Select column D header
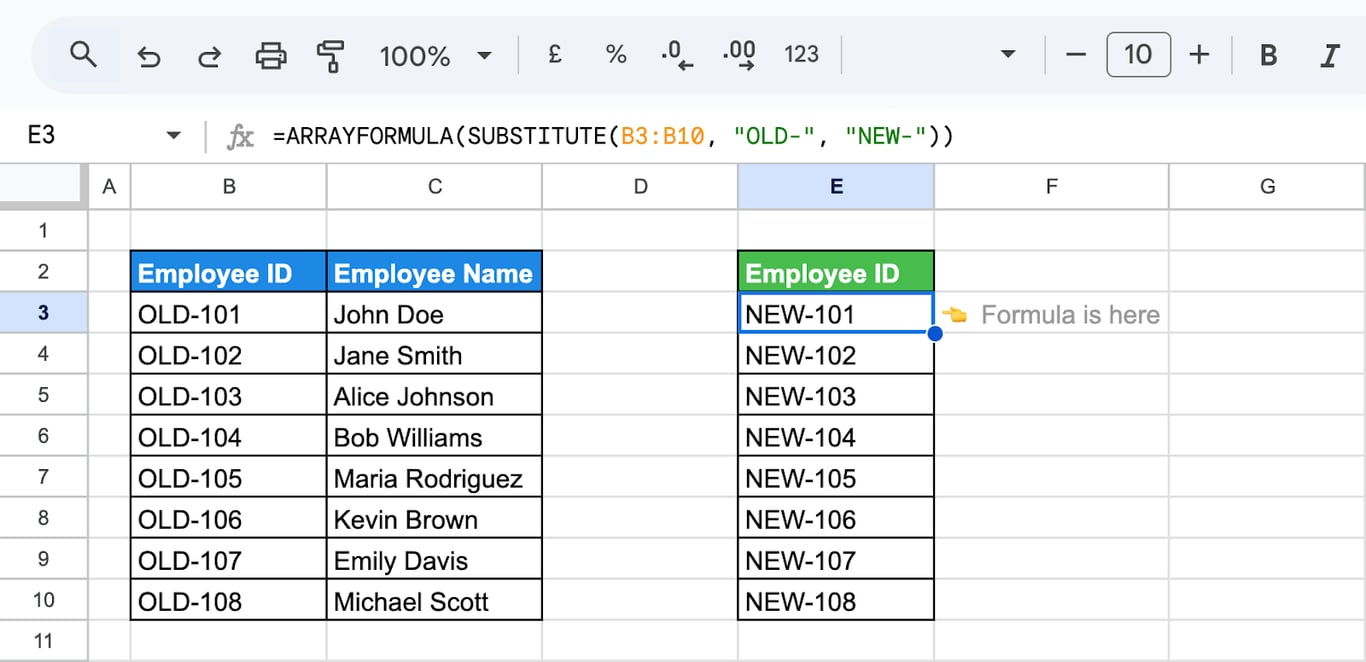This screenshot has height=662, width=1366. 640,187
